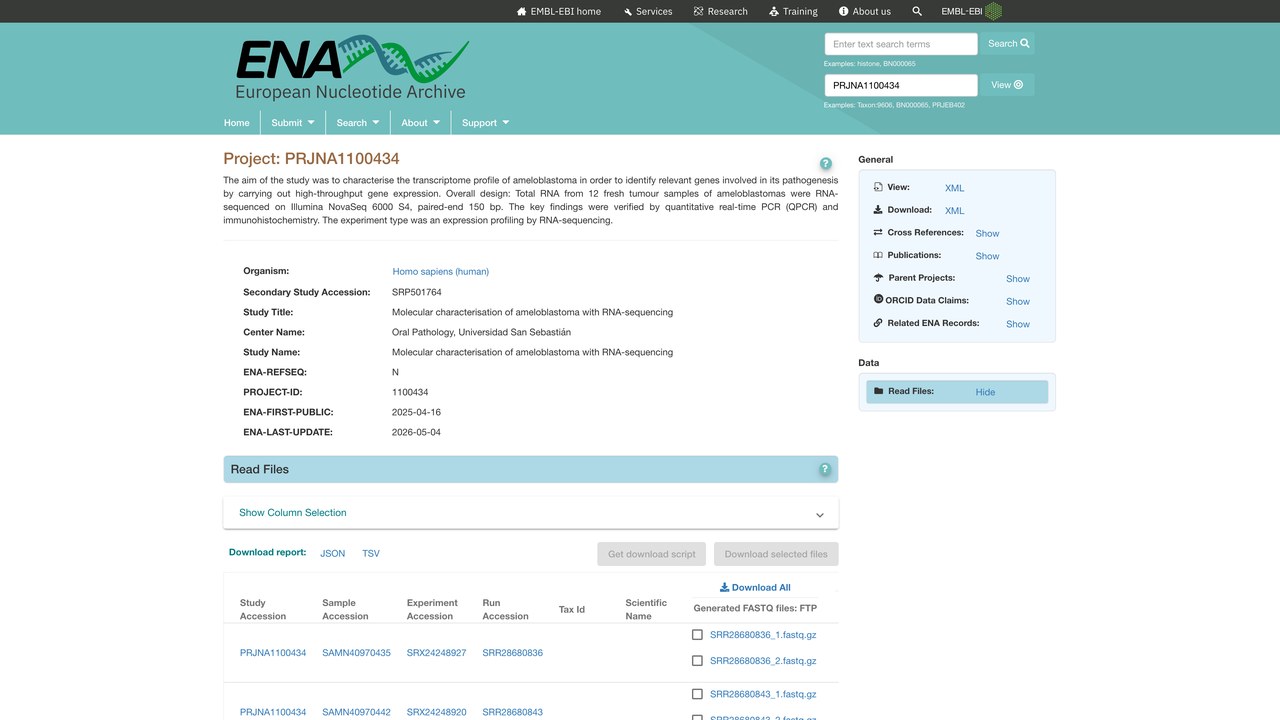
Task: Click the Read Files help question icon
Action: pos(825,469)
